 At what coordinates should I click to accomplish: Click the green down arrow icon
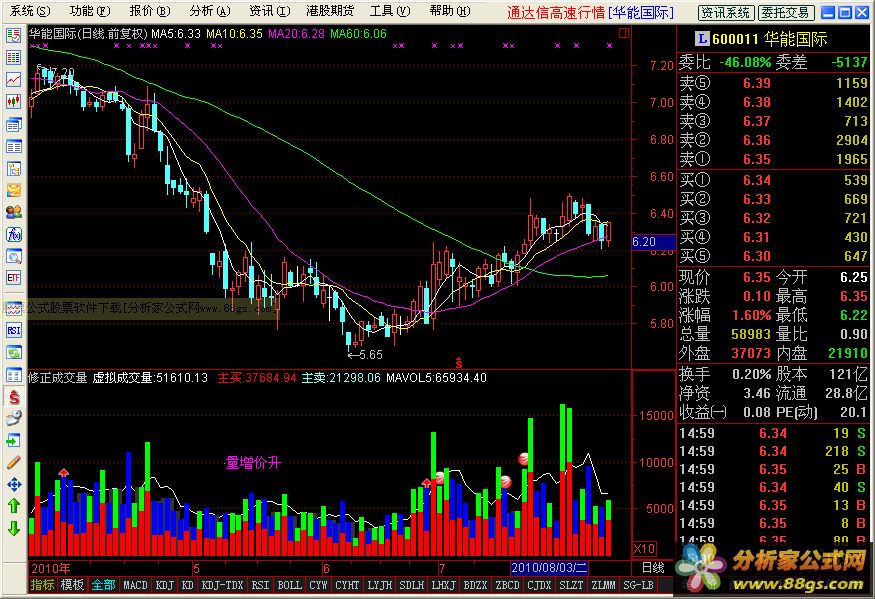[x=13, y=528]
